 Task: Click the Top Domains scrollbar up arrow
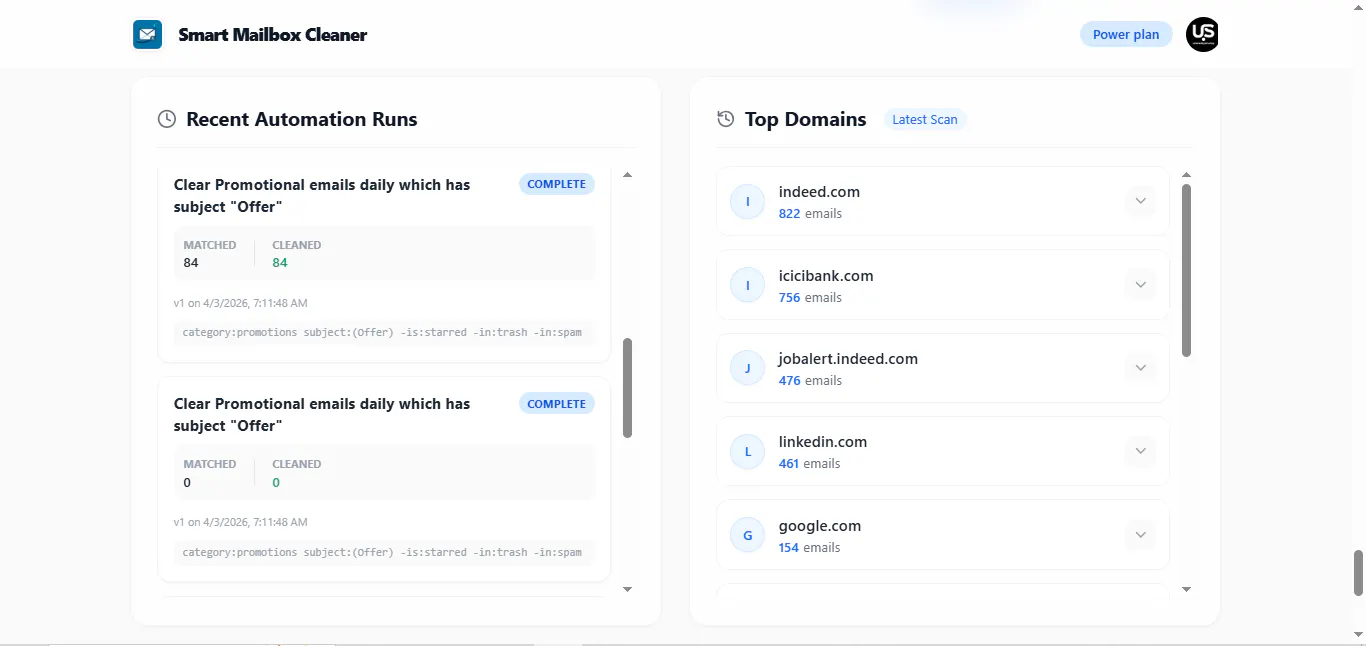point(1187,175)
